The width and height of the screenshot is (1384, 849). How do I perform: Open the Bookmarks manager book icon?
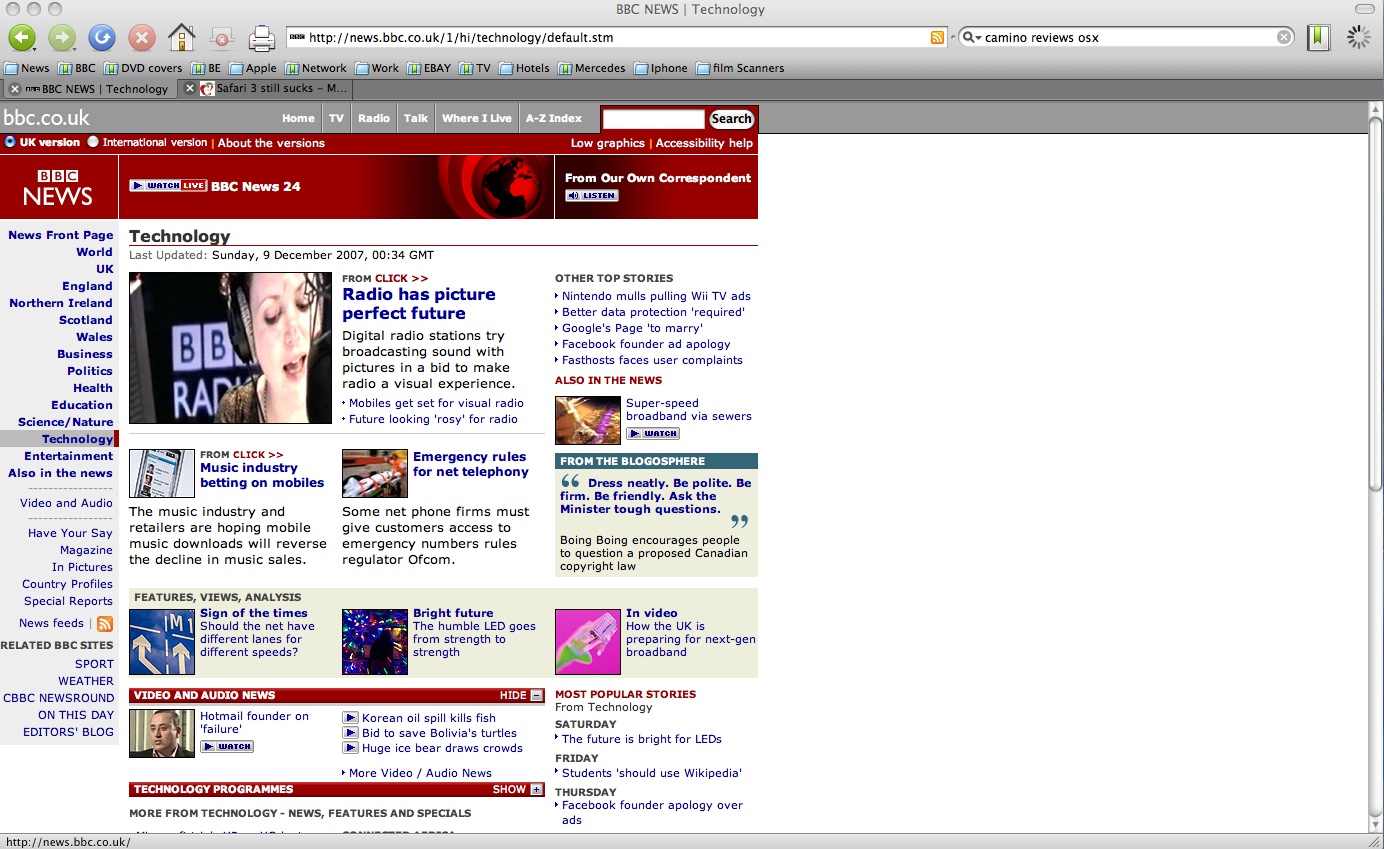(1319, 37)
